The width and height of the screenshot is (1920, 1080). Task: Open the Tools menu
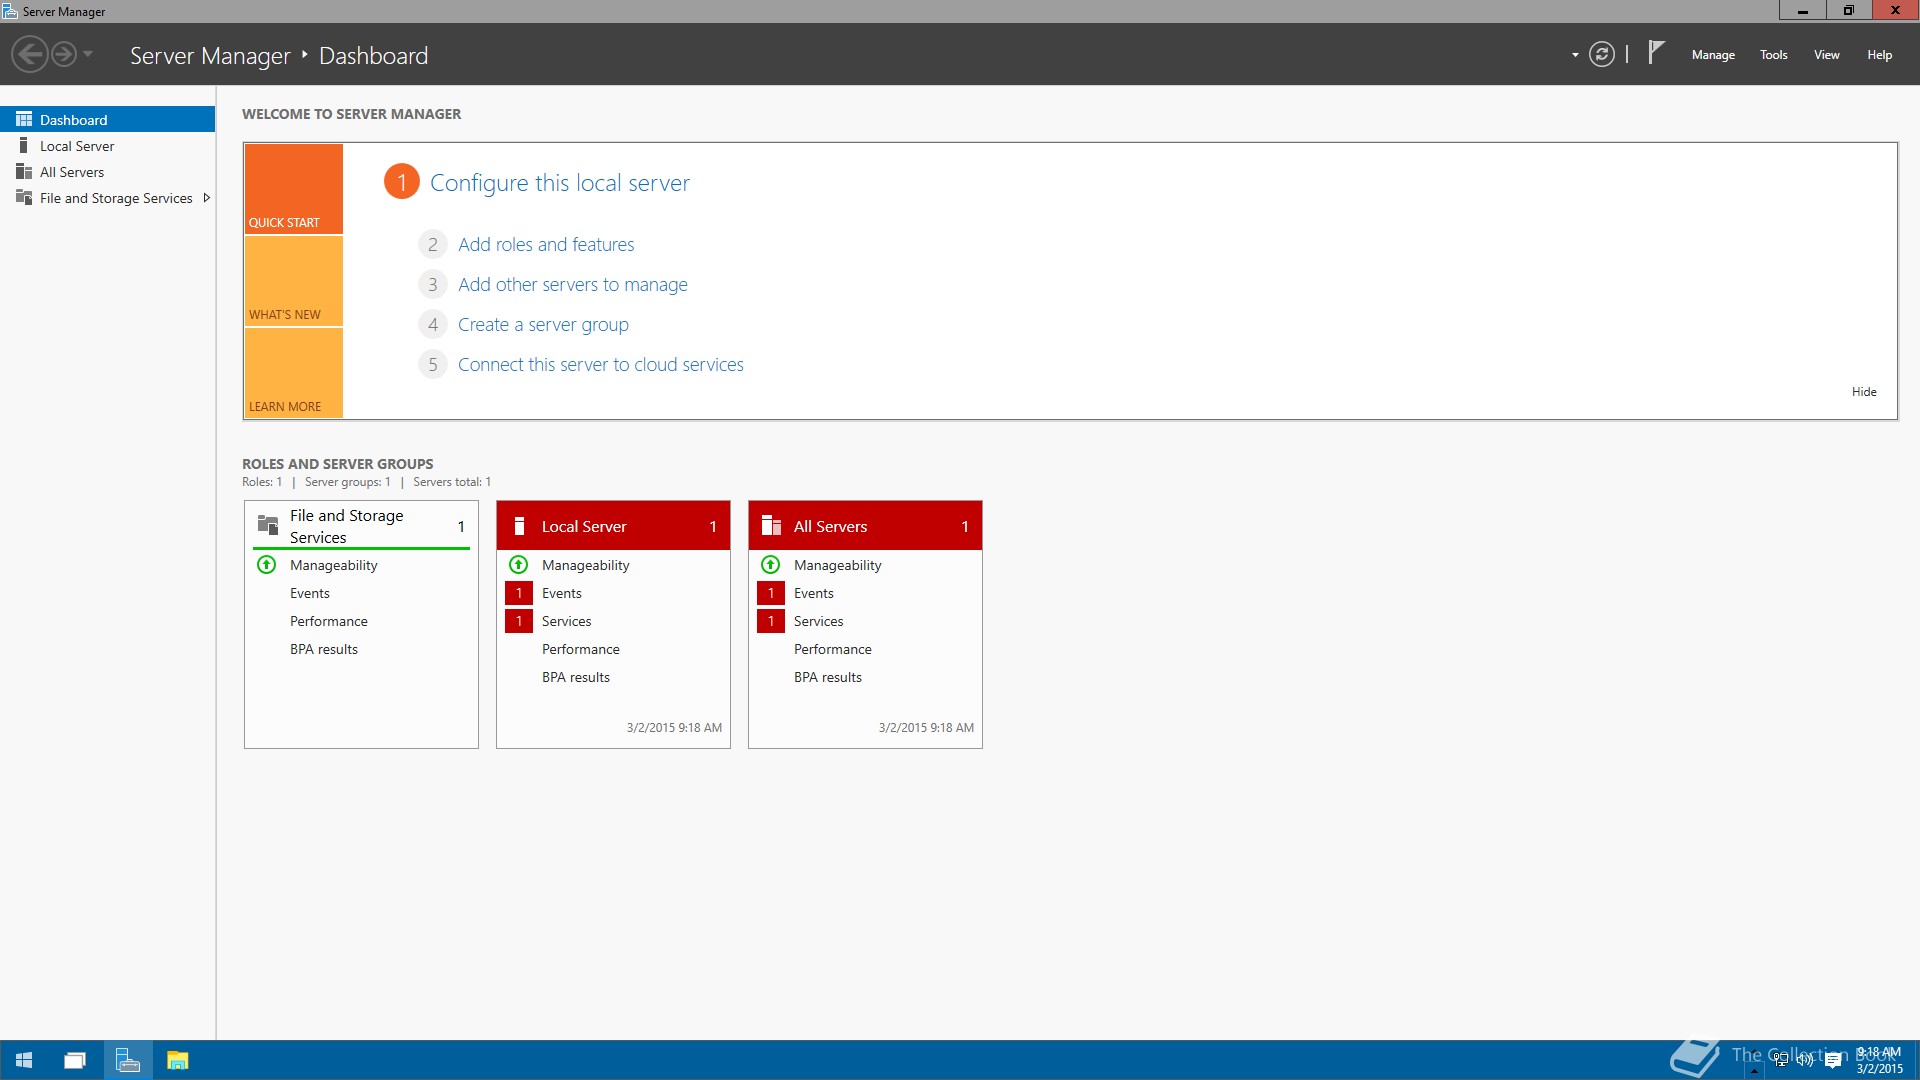click(x=1774, y=55)
